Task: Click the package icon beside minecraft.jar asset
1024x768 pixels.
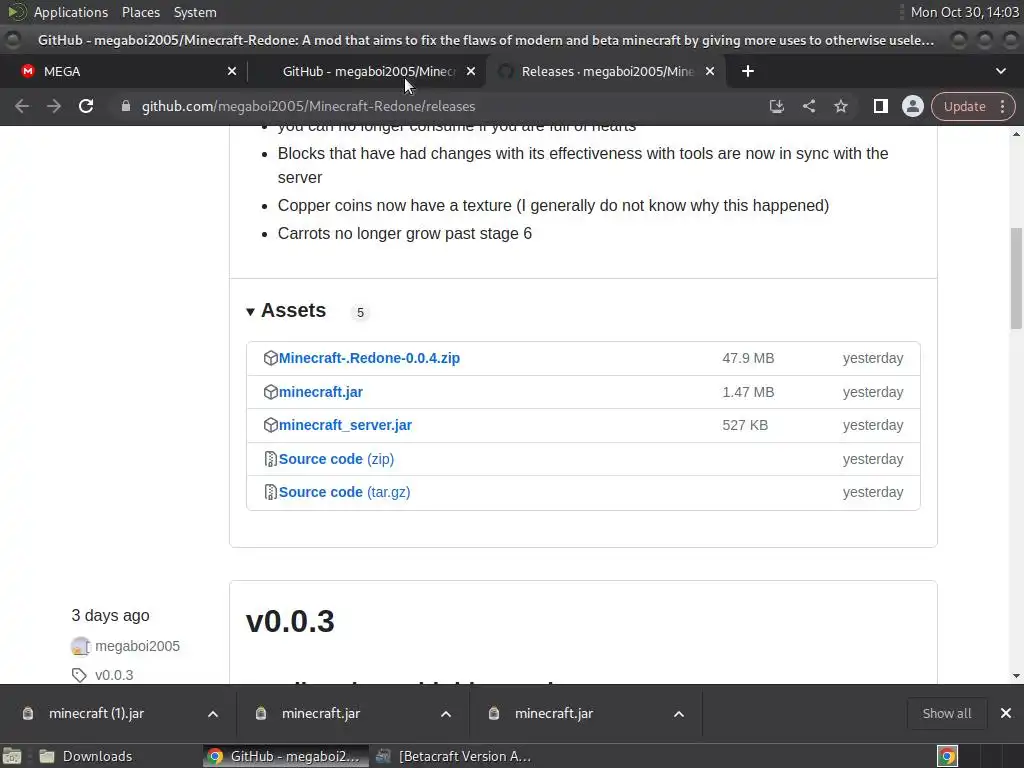Action: click(x=270, y=392)
